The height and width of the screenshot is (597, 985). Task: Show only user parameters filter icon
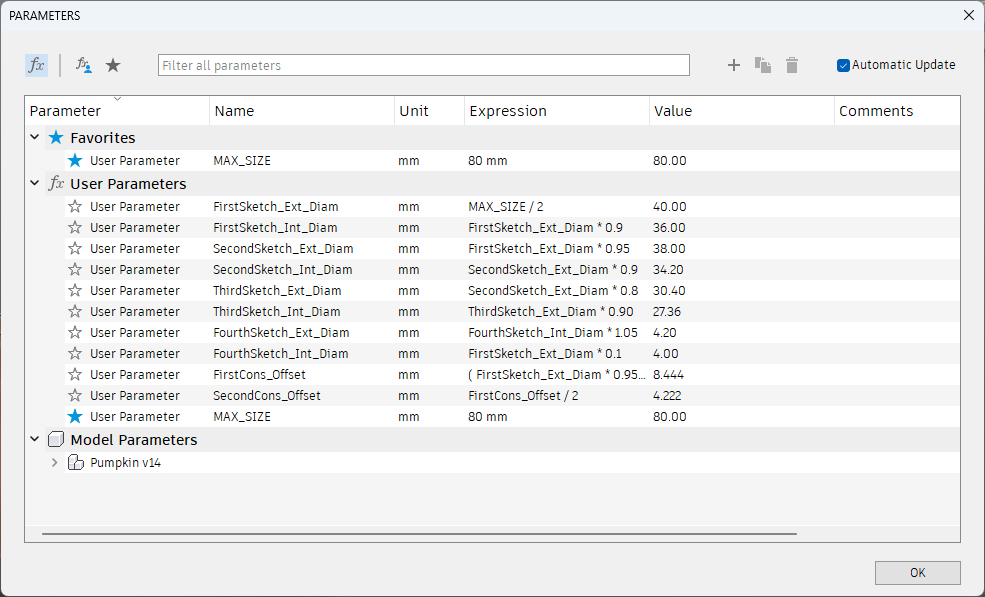[x=84, y=65]
